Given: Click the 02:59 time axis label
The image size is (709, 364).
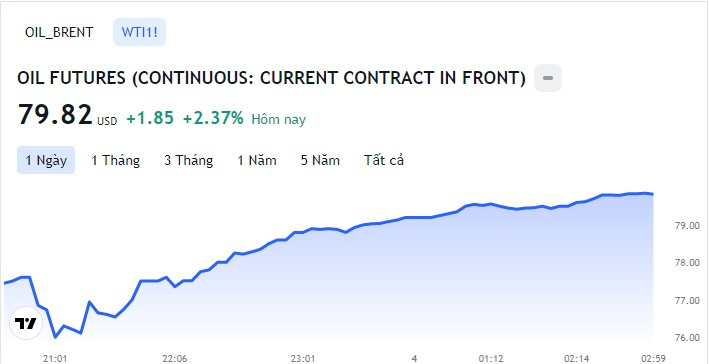Looking at the screenshot, I should tap(653, 359).
